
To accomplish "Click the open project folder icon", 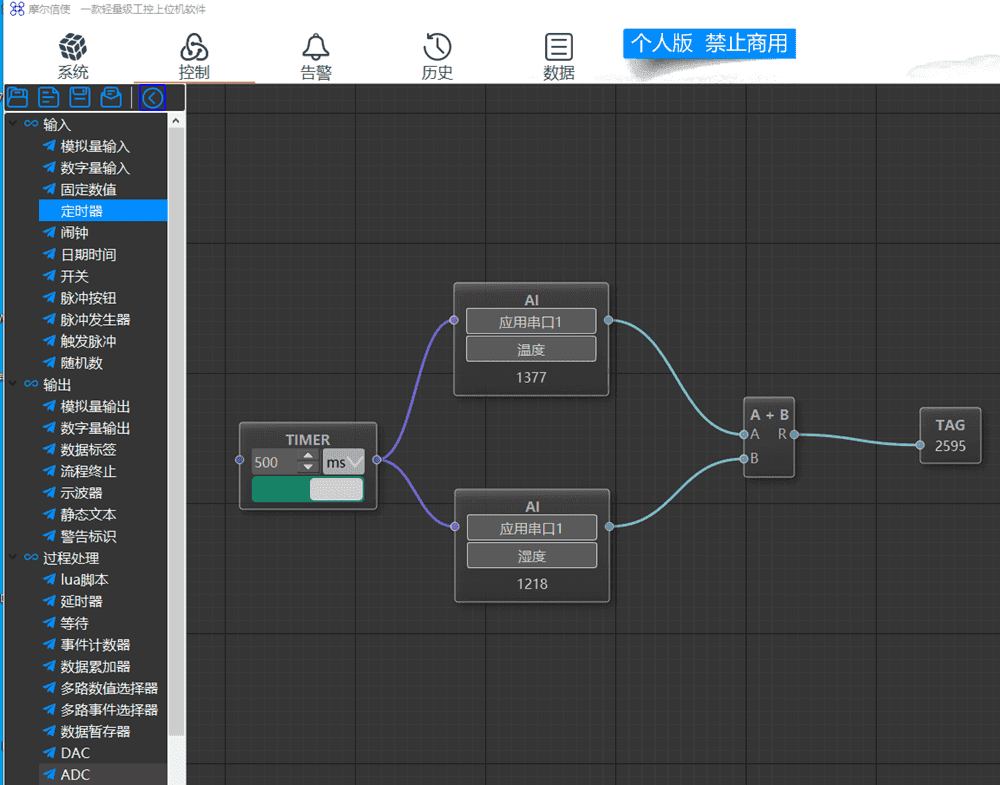I will click(x=17, y=97).
